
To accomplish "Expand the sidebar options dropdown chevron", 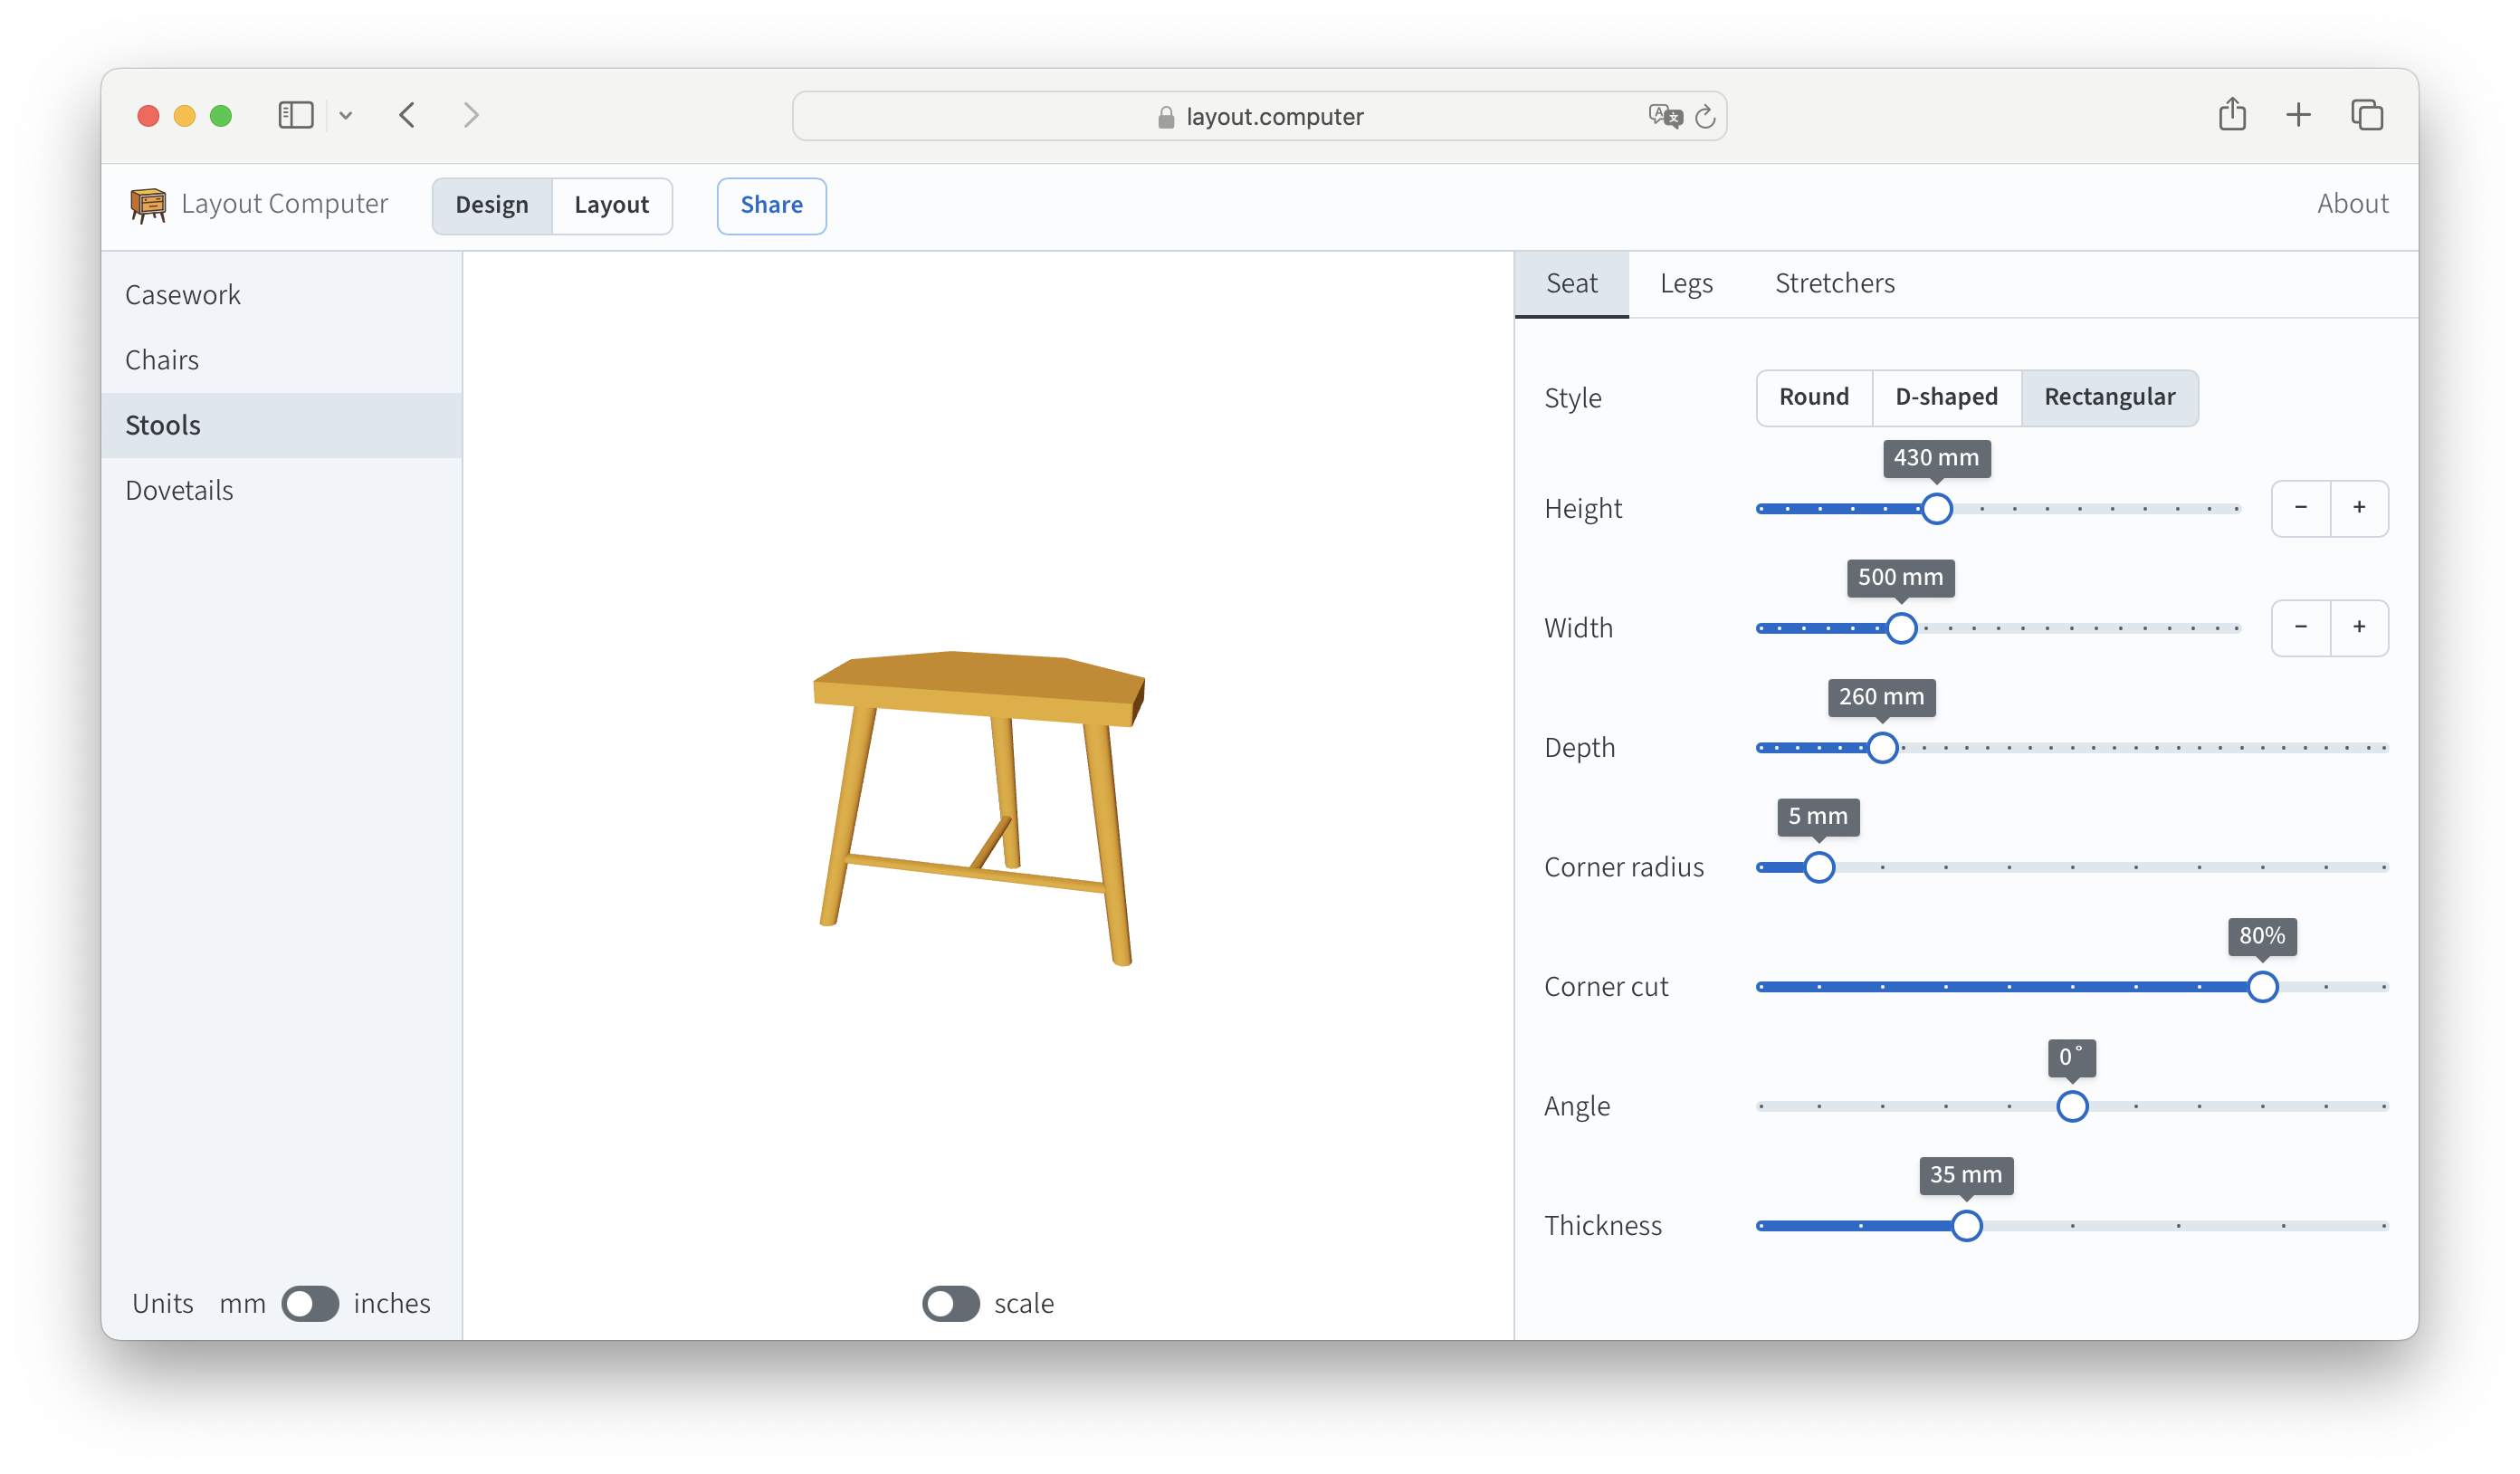I will click(x=346, y=116).
